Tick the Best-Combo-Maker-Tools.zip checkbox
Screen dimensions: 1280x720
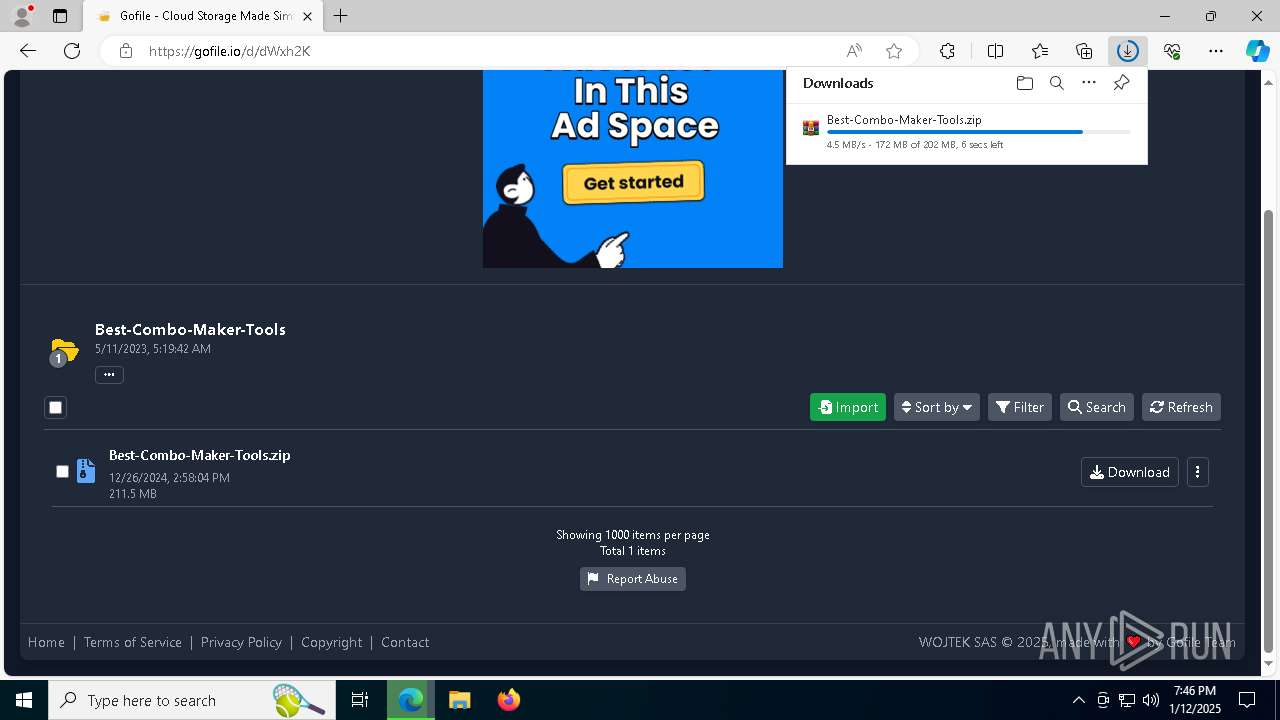(x=62, y=471)
